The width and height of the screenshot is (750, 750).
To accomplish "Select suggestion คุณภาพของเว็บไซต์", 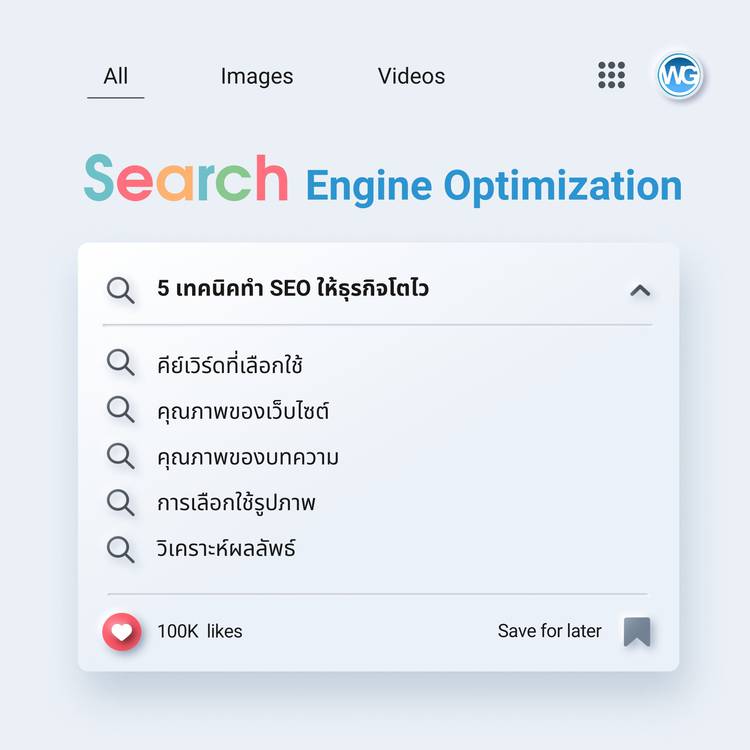I will 243,411.
